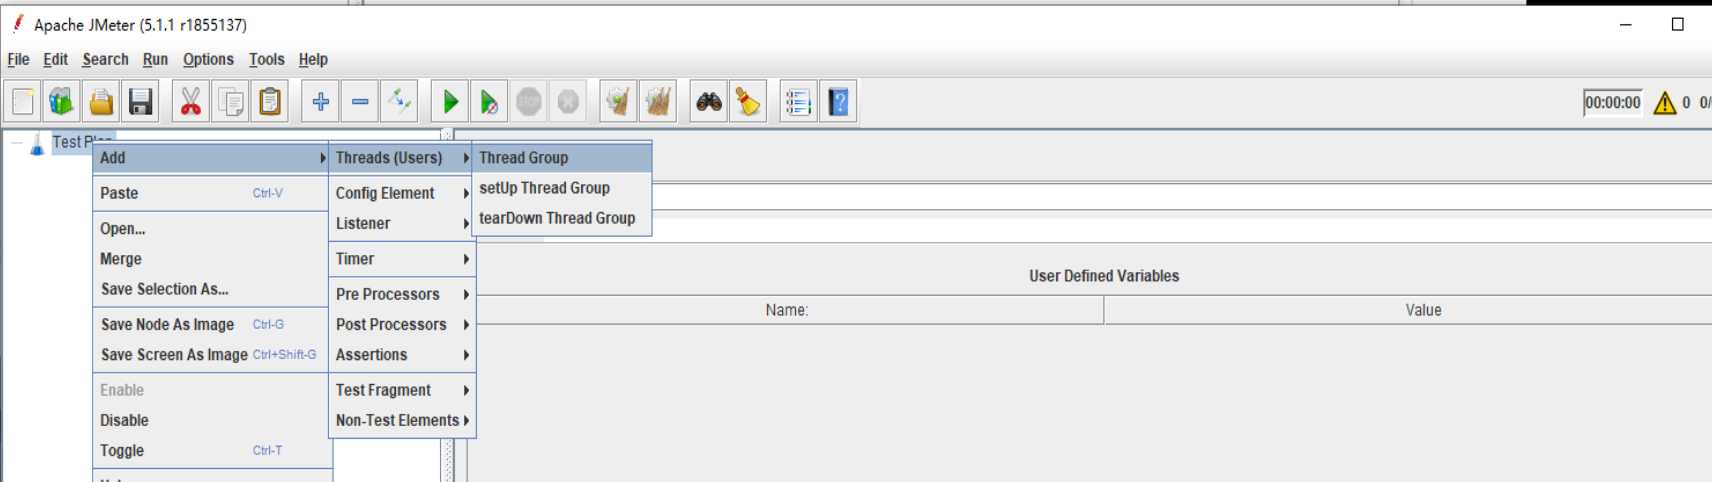The width and height of the screenshot is (1712, 482).
Task: Expand Config Element submenu
Action: (x=402, y=193)
